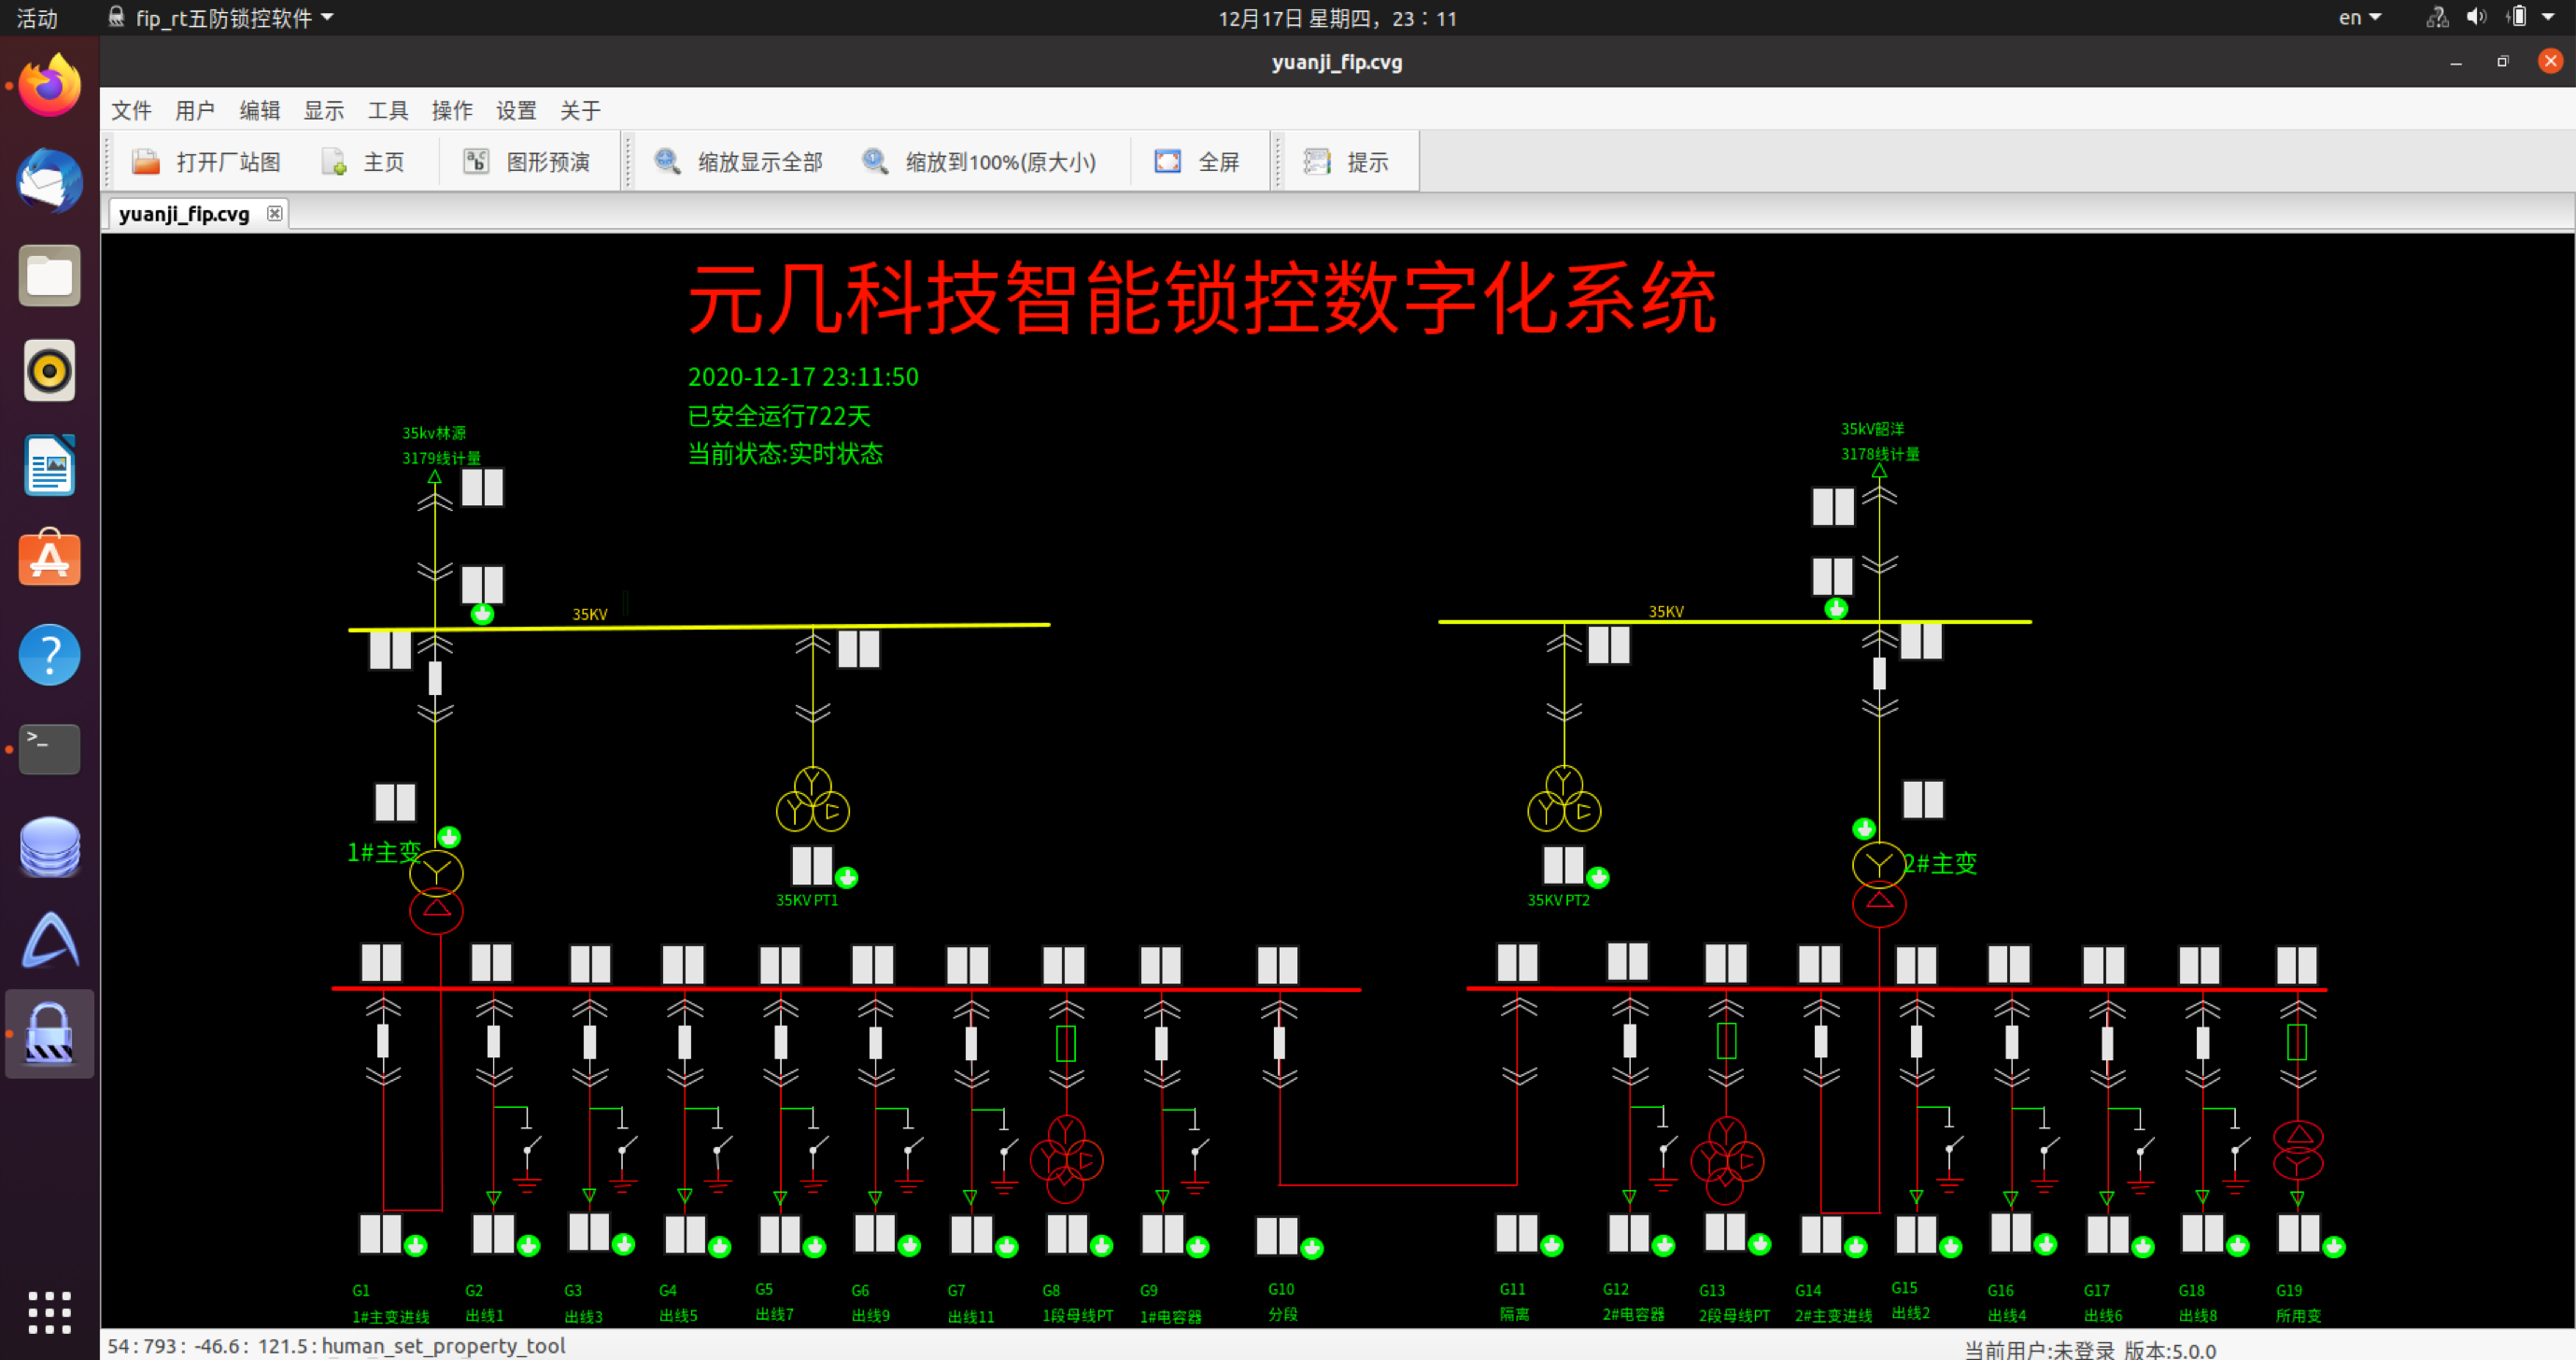The width and height of the screenshot is (2576, 1360).
Task: Click green lock indicator under 35KV PT1
Action: [x=847, y=878]
